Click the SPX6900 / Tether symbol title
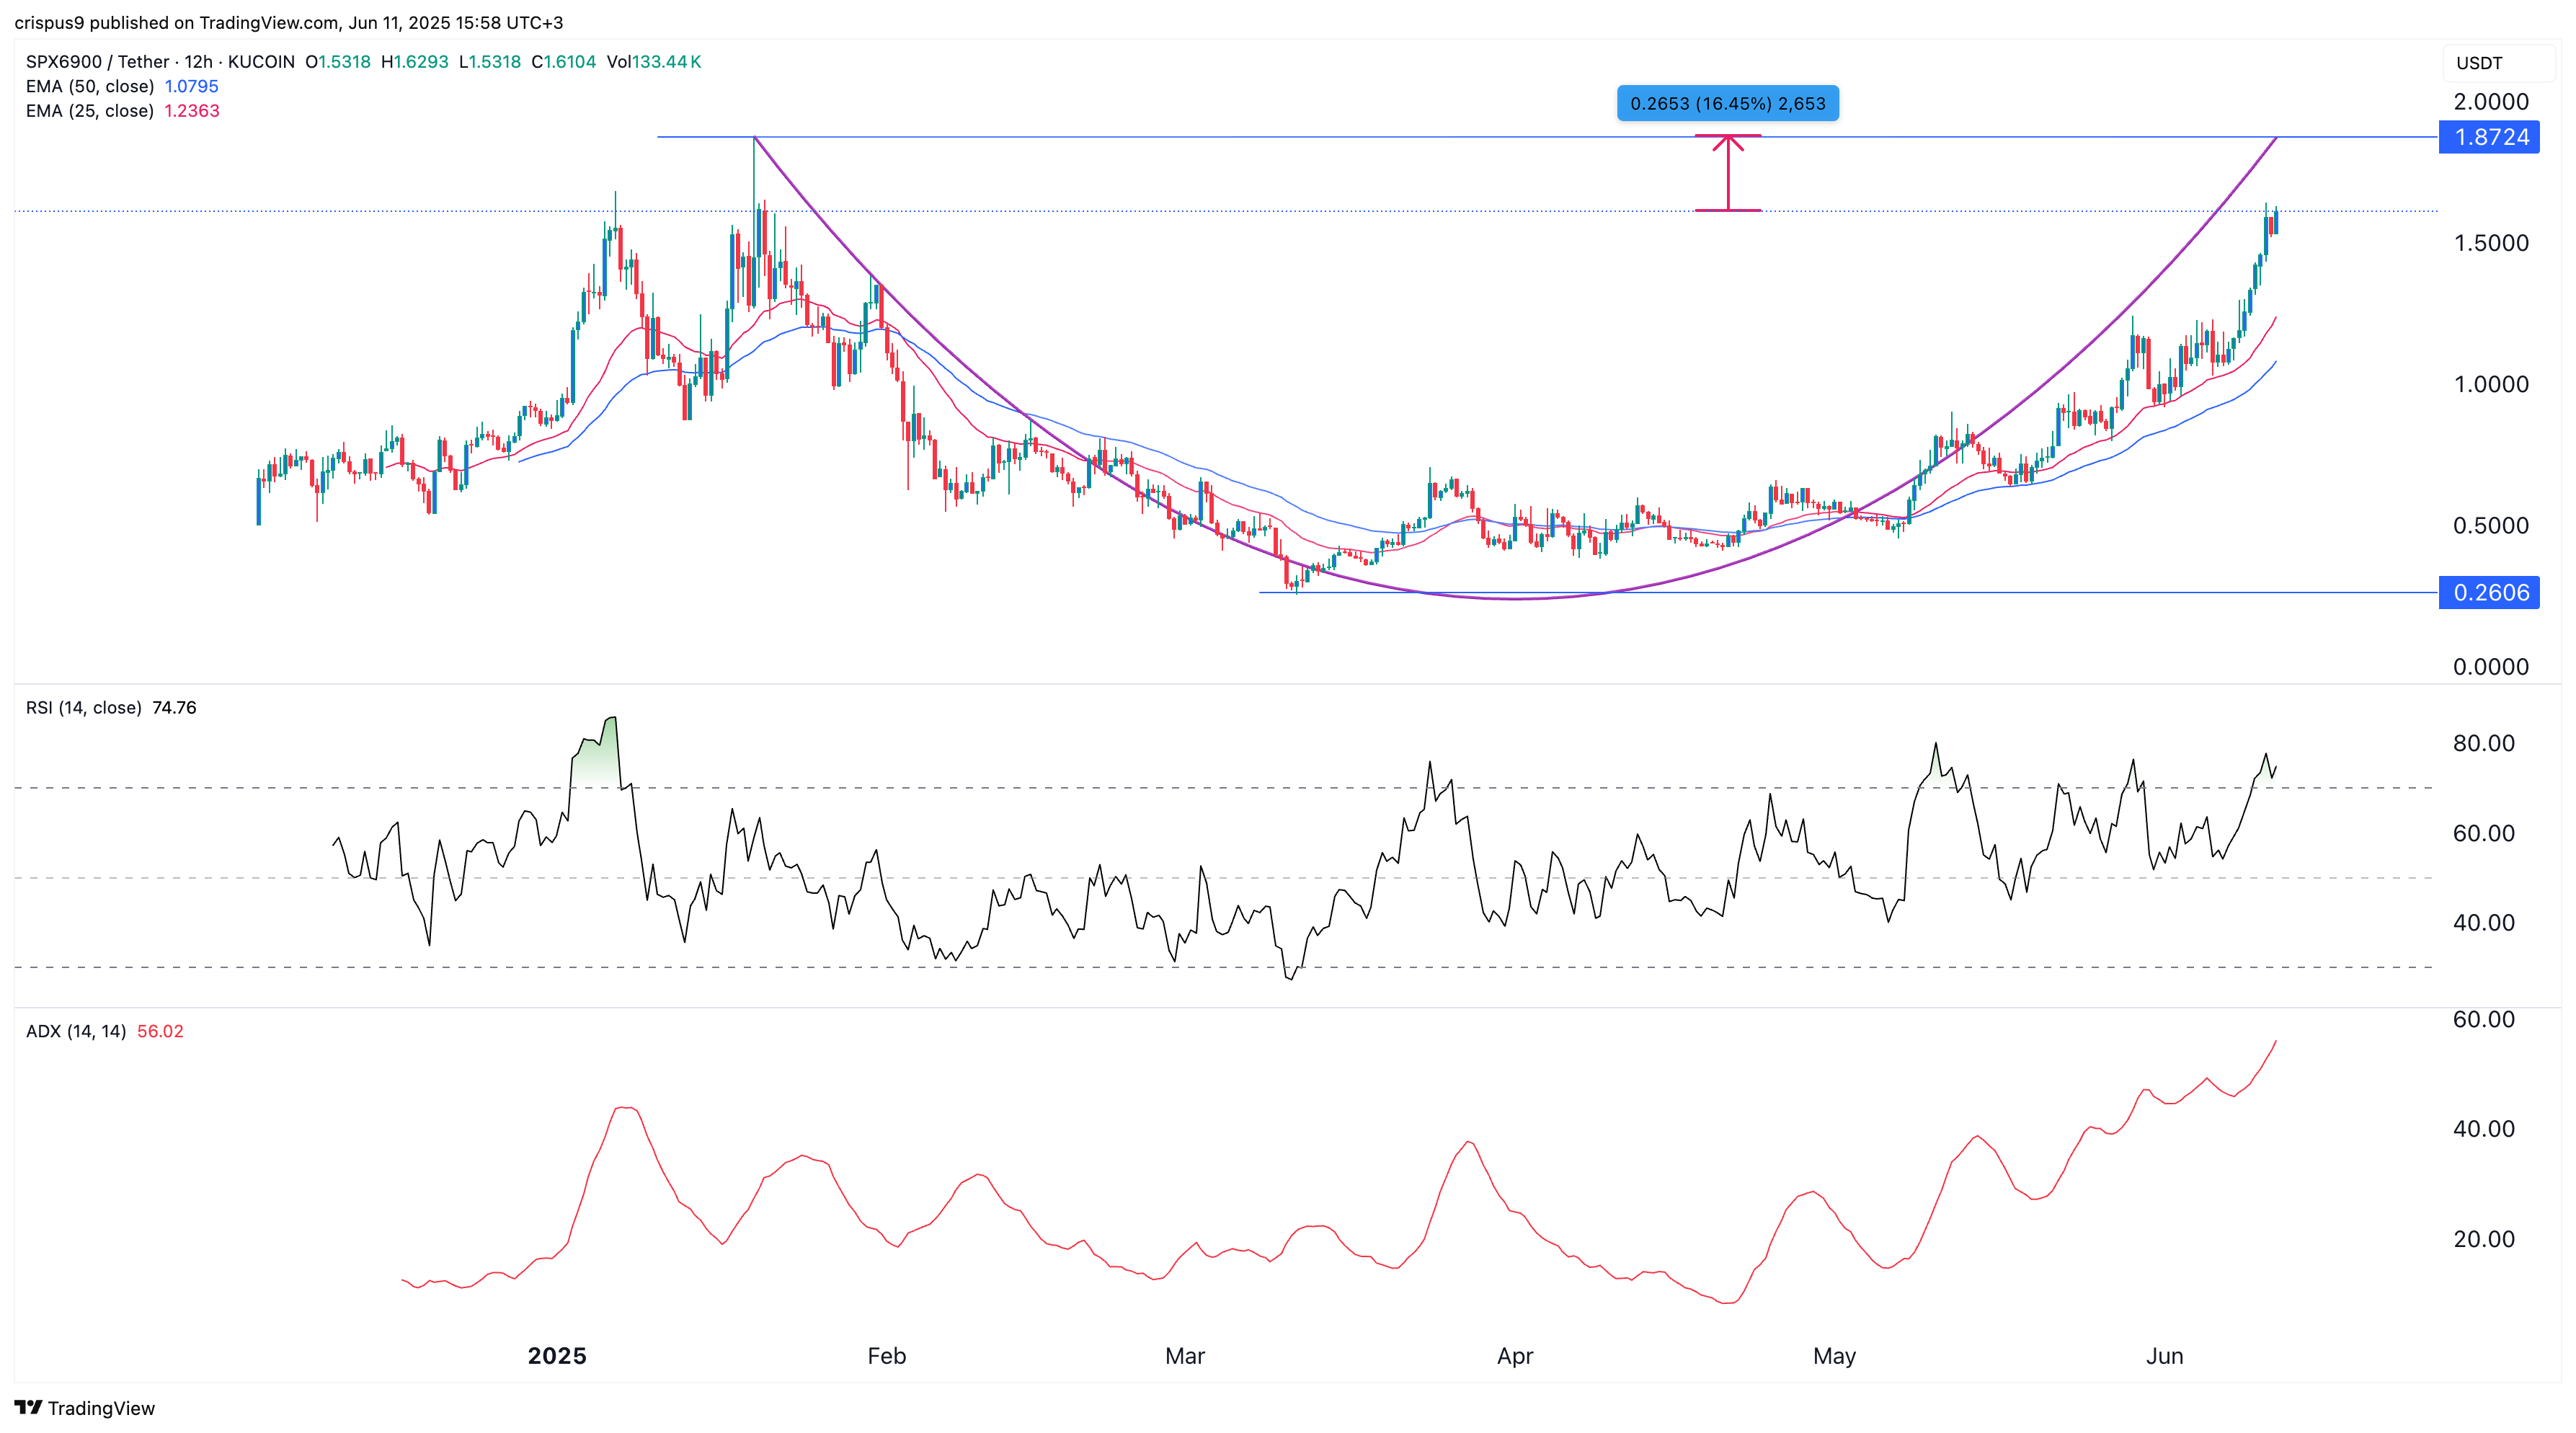Viewport: 2576px width, 1433px height. [x=98, y=62]
